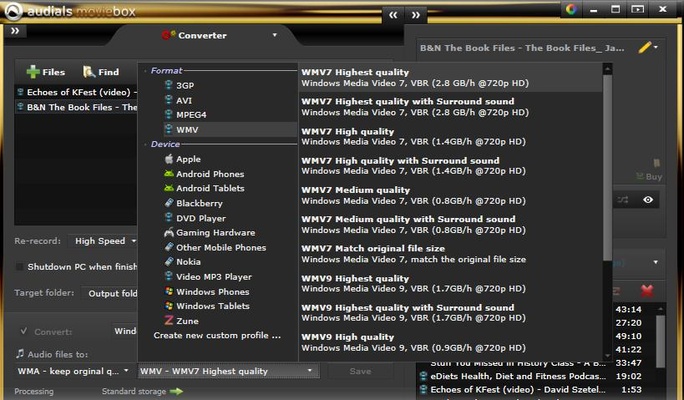Choose Android Tablets device category
The width and height of the screenshot is (684, 400).
[210, 188]
